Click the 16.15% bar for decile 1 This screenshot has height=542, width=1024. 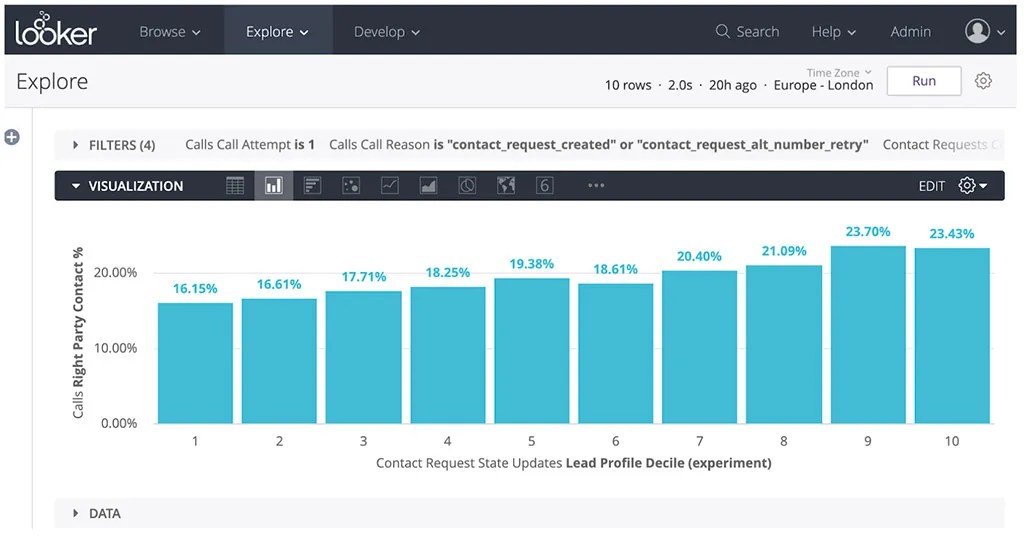(x=195, y=363)
